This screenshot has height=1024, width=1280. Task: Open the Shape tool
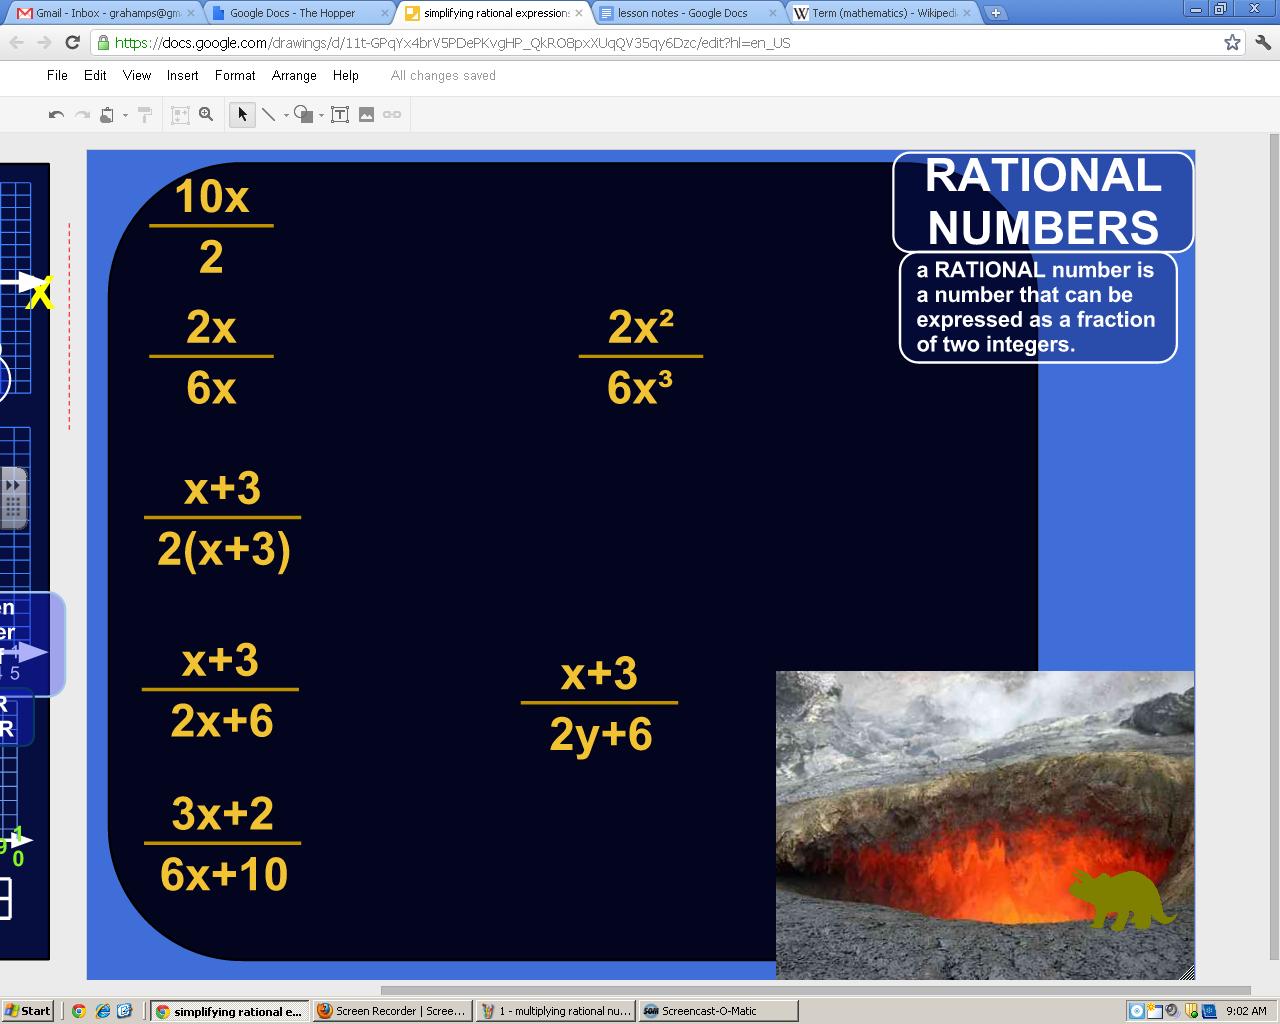tap(302, 114)
